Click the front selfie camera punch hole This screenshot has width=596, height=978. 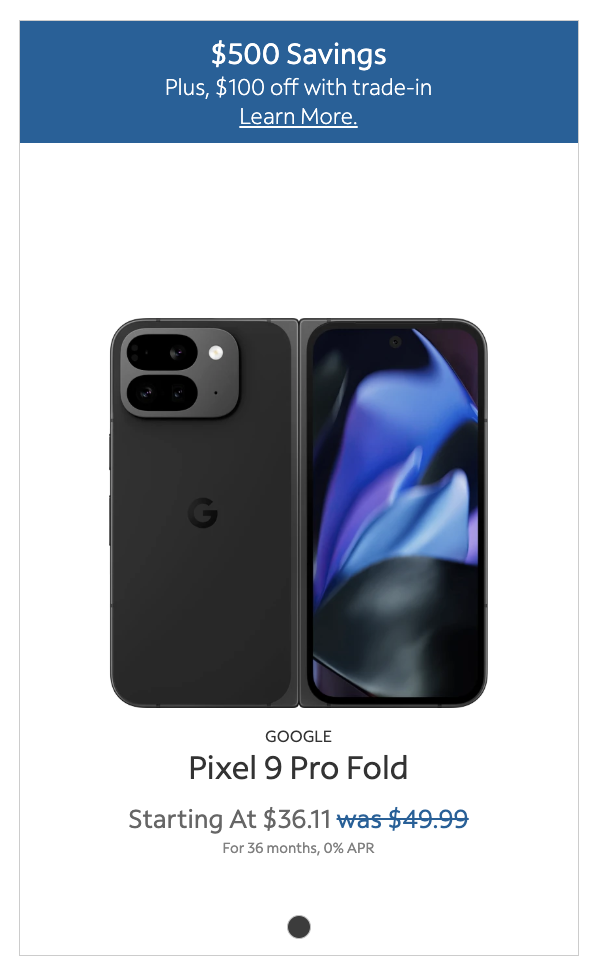(395, 342)
